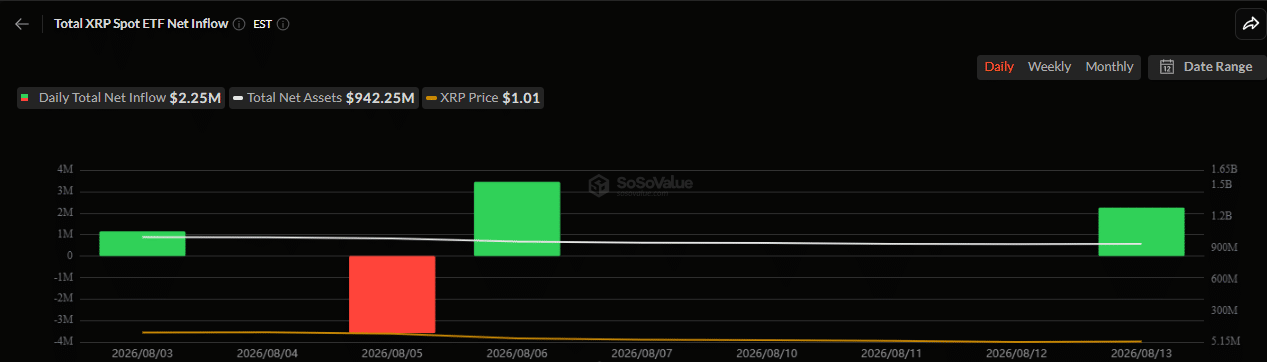The height and width of the screenshot is (362, 1267).
Task: Open info icon beside Total XRP Spot ETF Net Inflow
Action: [x=239, y=23]
